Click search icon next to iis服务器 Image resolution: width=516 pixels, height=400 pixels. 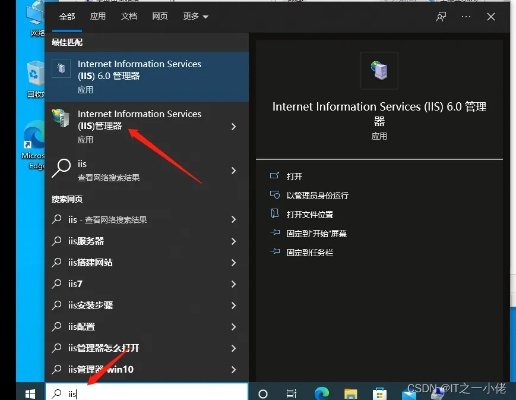57,241
